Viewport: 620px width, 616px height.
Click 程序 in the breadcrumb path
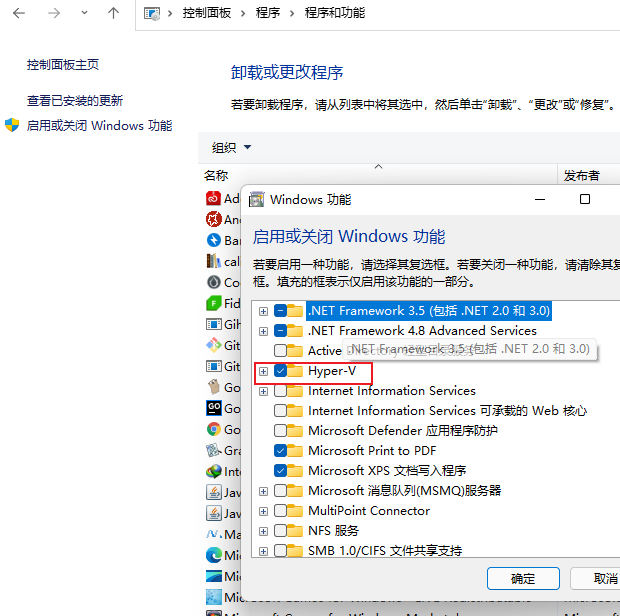(268, 14)
